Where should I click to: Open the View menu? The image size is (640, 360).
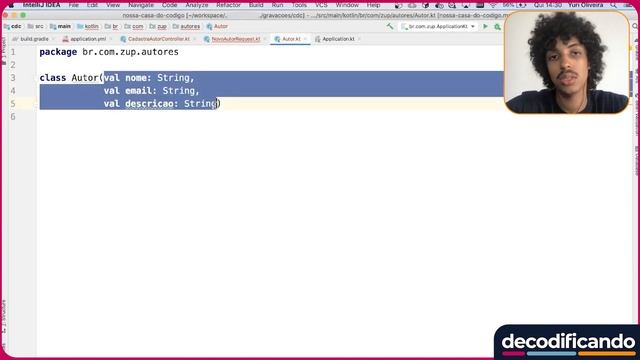[x=113, y=5]
